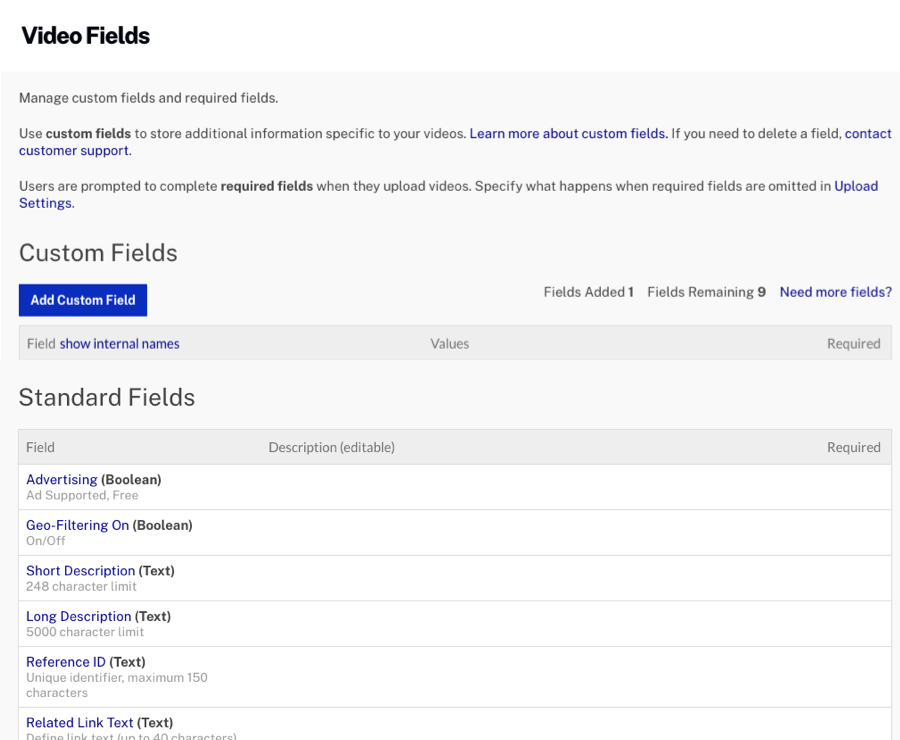Open the Related Link Text field
The image size is (900, 740).
tap(79, 722)
